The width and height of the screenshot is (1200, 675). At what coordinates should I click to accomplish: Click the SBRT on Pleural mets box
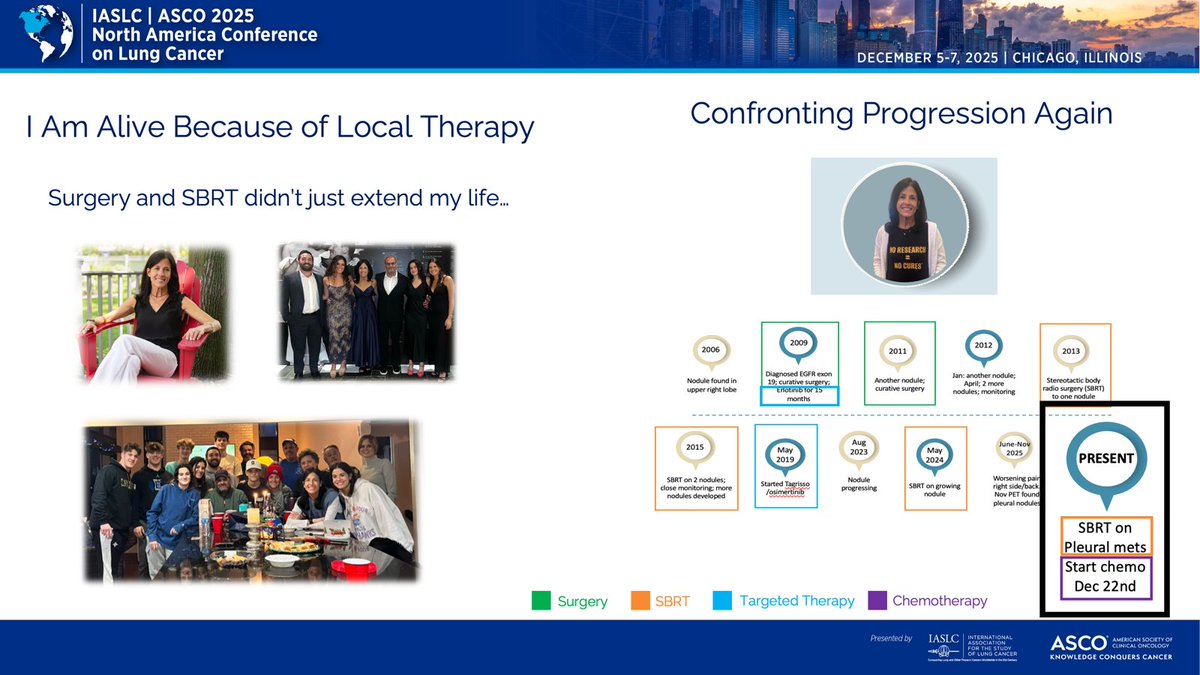coord(1105,536)
